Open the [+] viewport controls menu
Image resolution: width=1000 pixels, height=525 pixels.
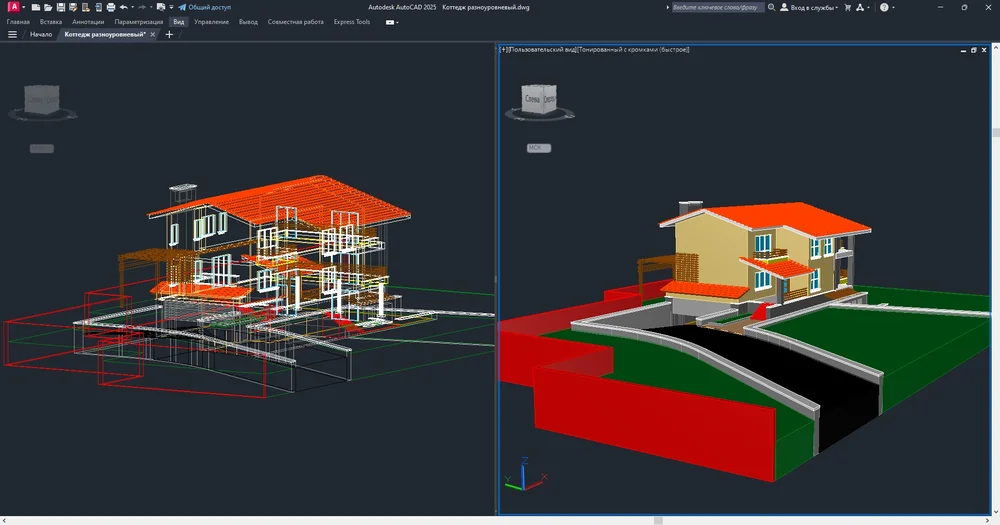tap(503, 49)
